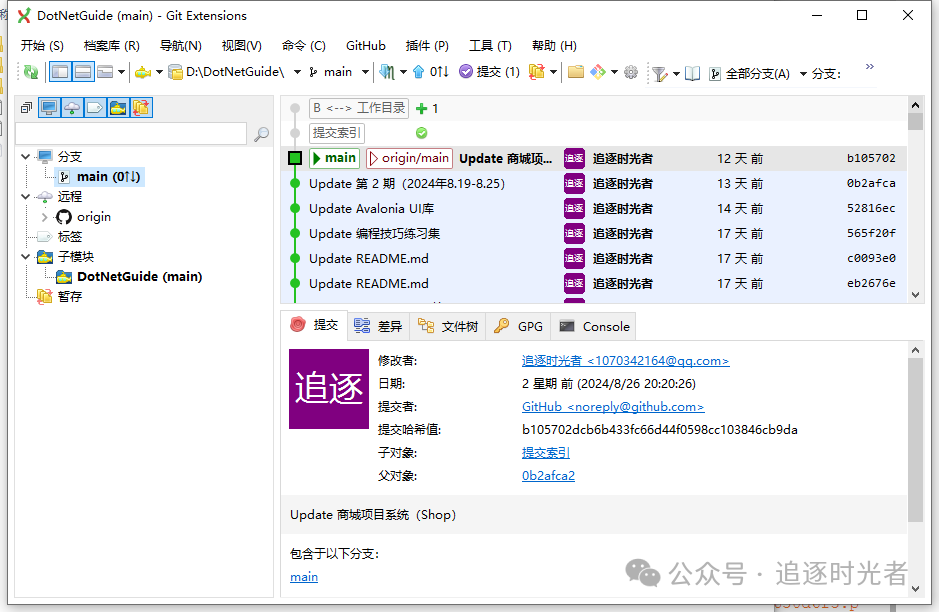Open file explorer via the folder icon
Screen dimensions: 939x612
click(575, 72)
